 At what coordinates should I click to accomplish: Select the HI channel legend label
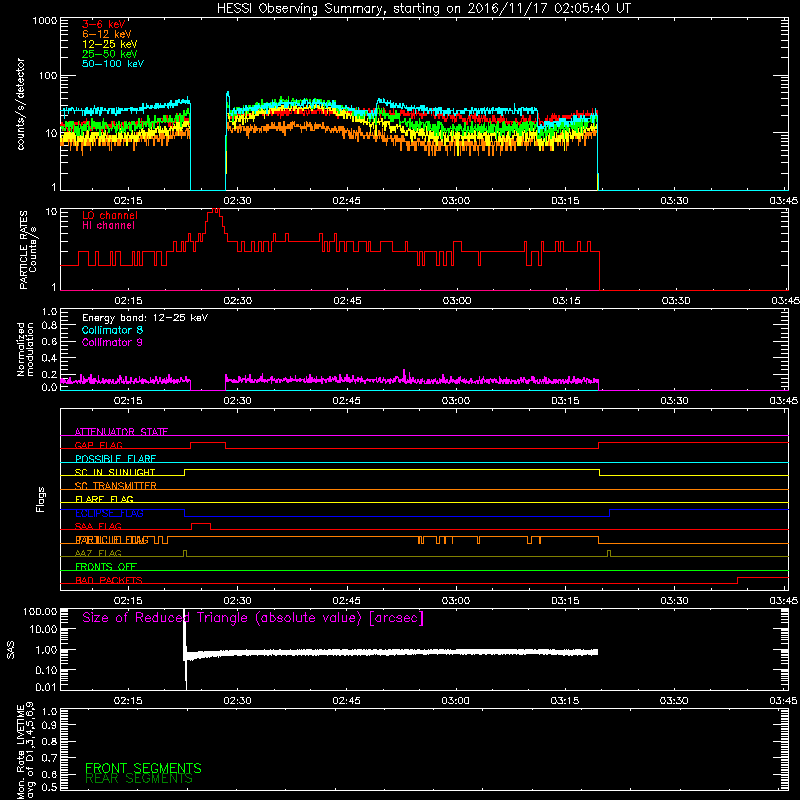(108, 226)
